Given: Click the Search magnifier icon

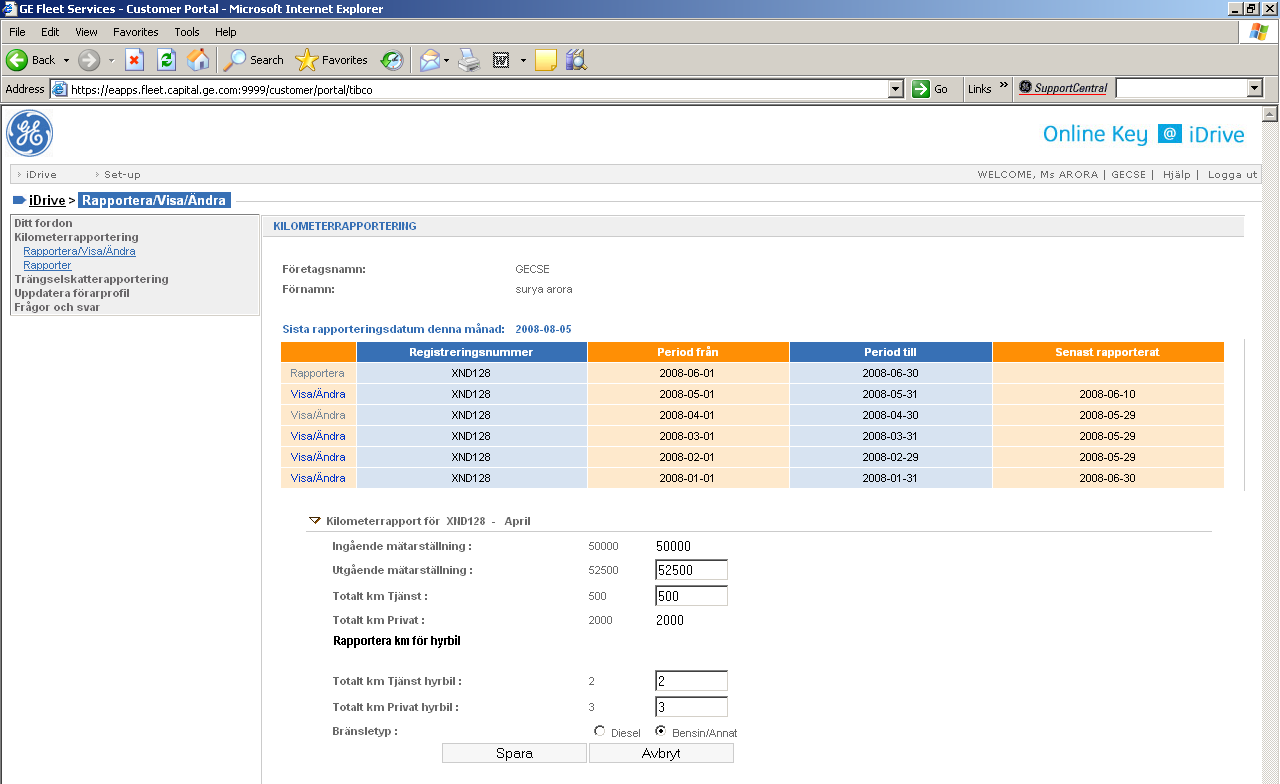Looking at the screenshot, I should click(x=235, y=60).
